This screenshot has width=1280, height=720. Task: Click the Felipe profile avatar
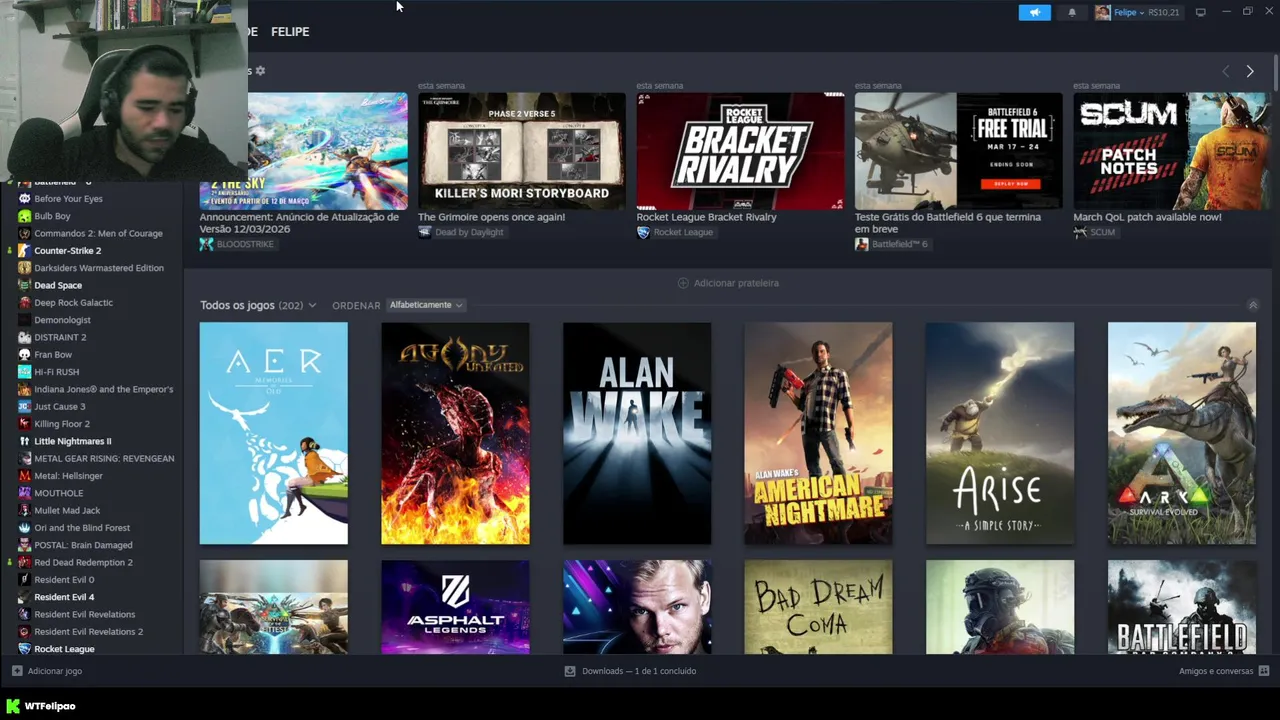coord(1102,12)
